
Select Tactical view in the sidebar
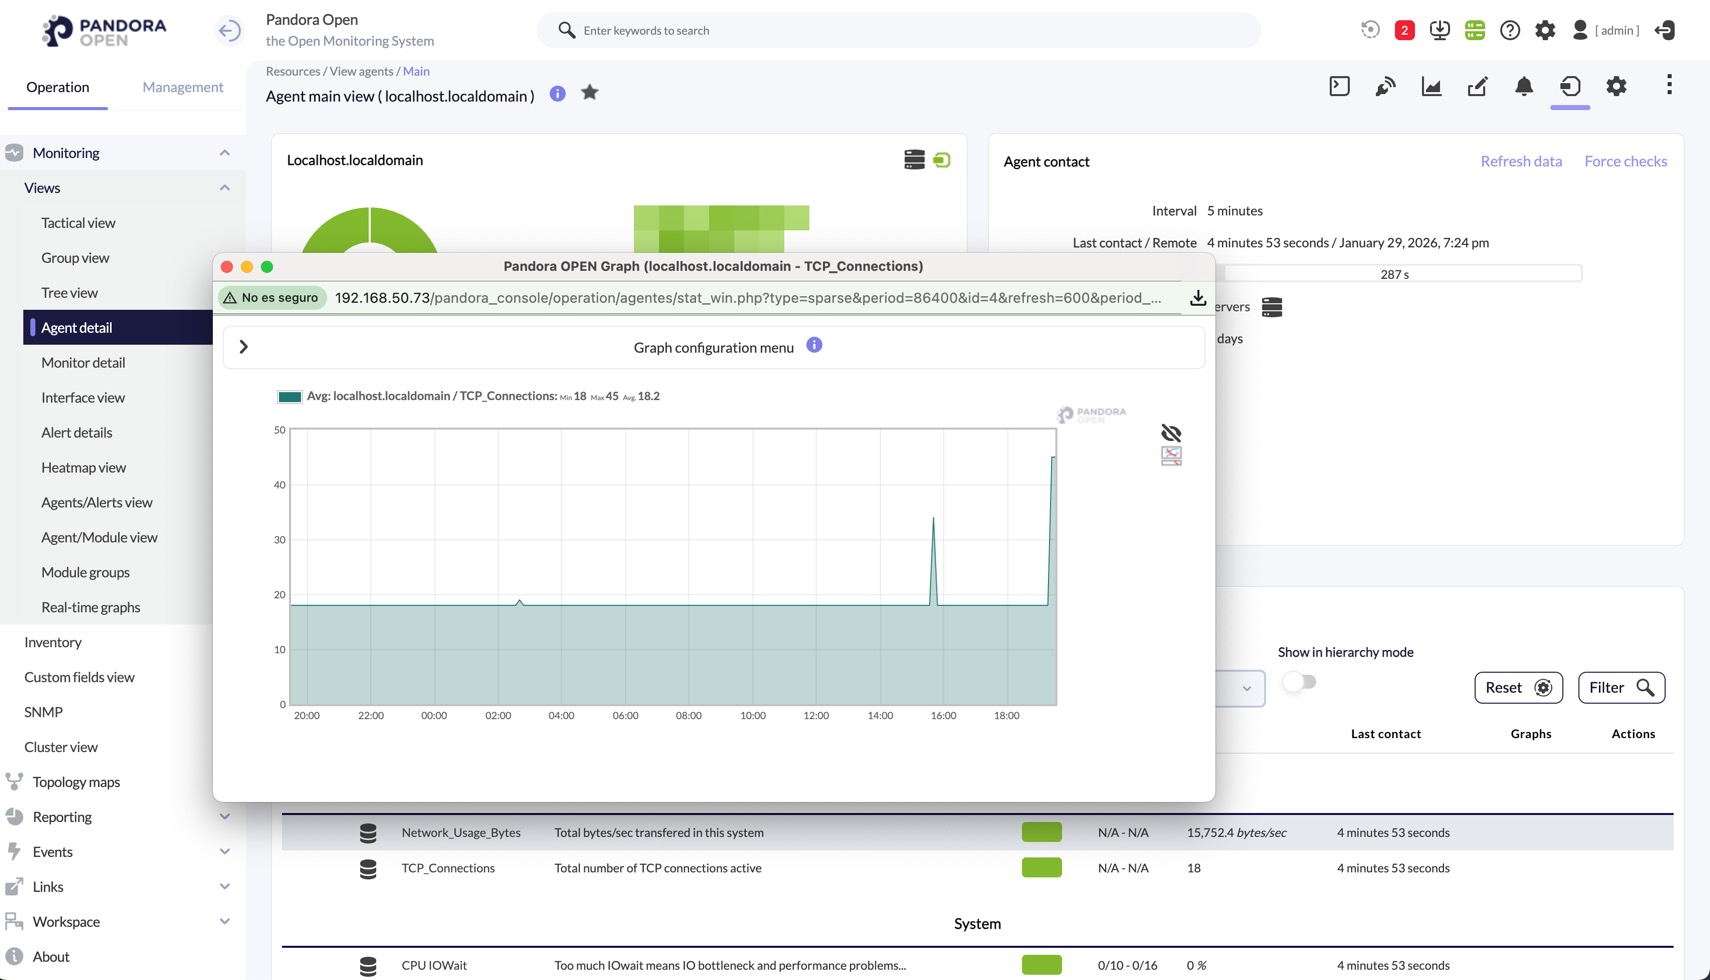(78, 223)
